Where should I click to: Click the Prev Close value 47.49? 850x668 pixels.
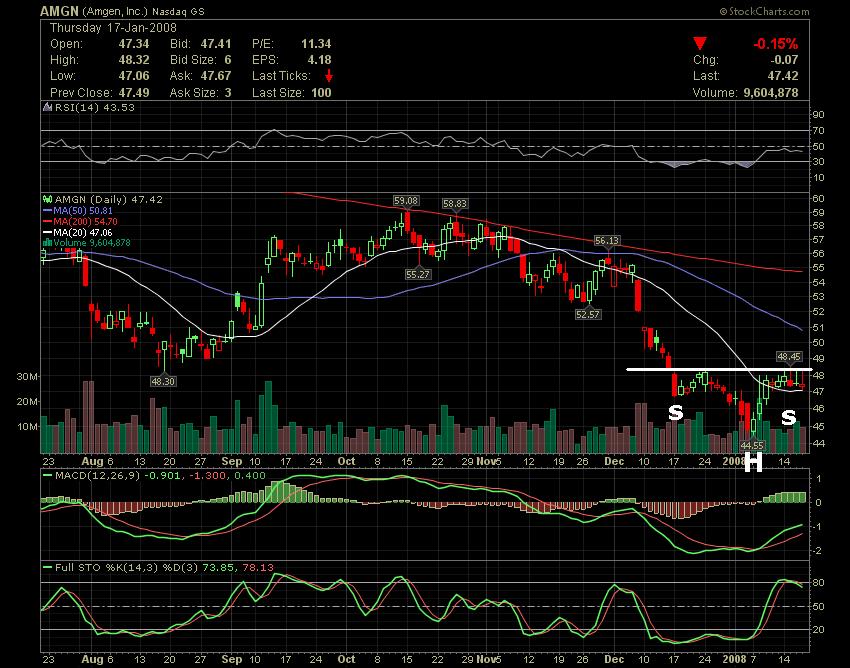coord(134,93)
